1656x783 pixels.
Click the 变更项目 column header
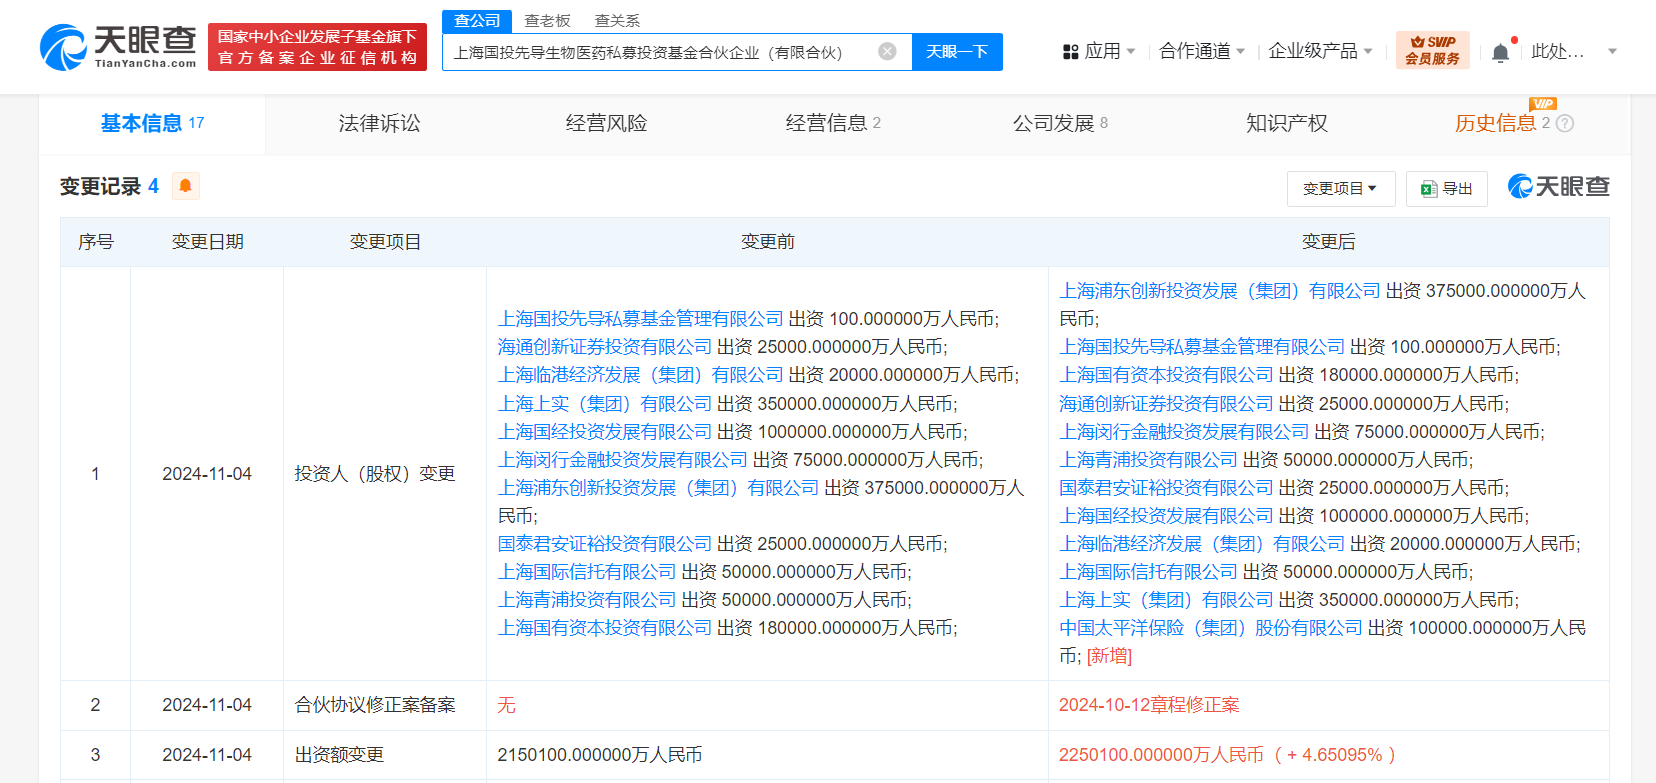[385, 242]
